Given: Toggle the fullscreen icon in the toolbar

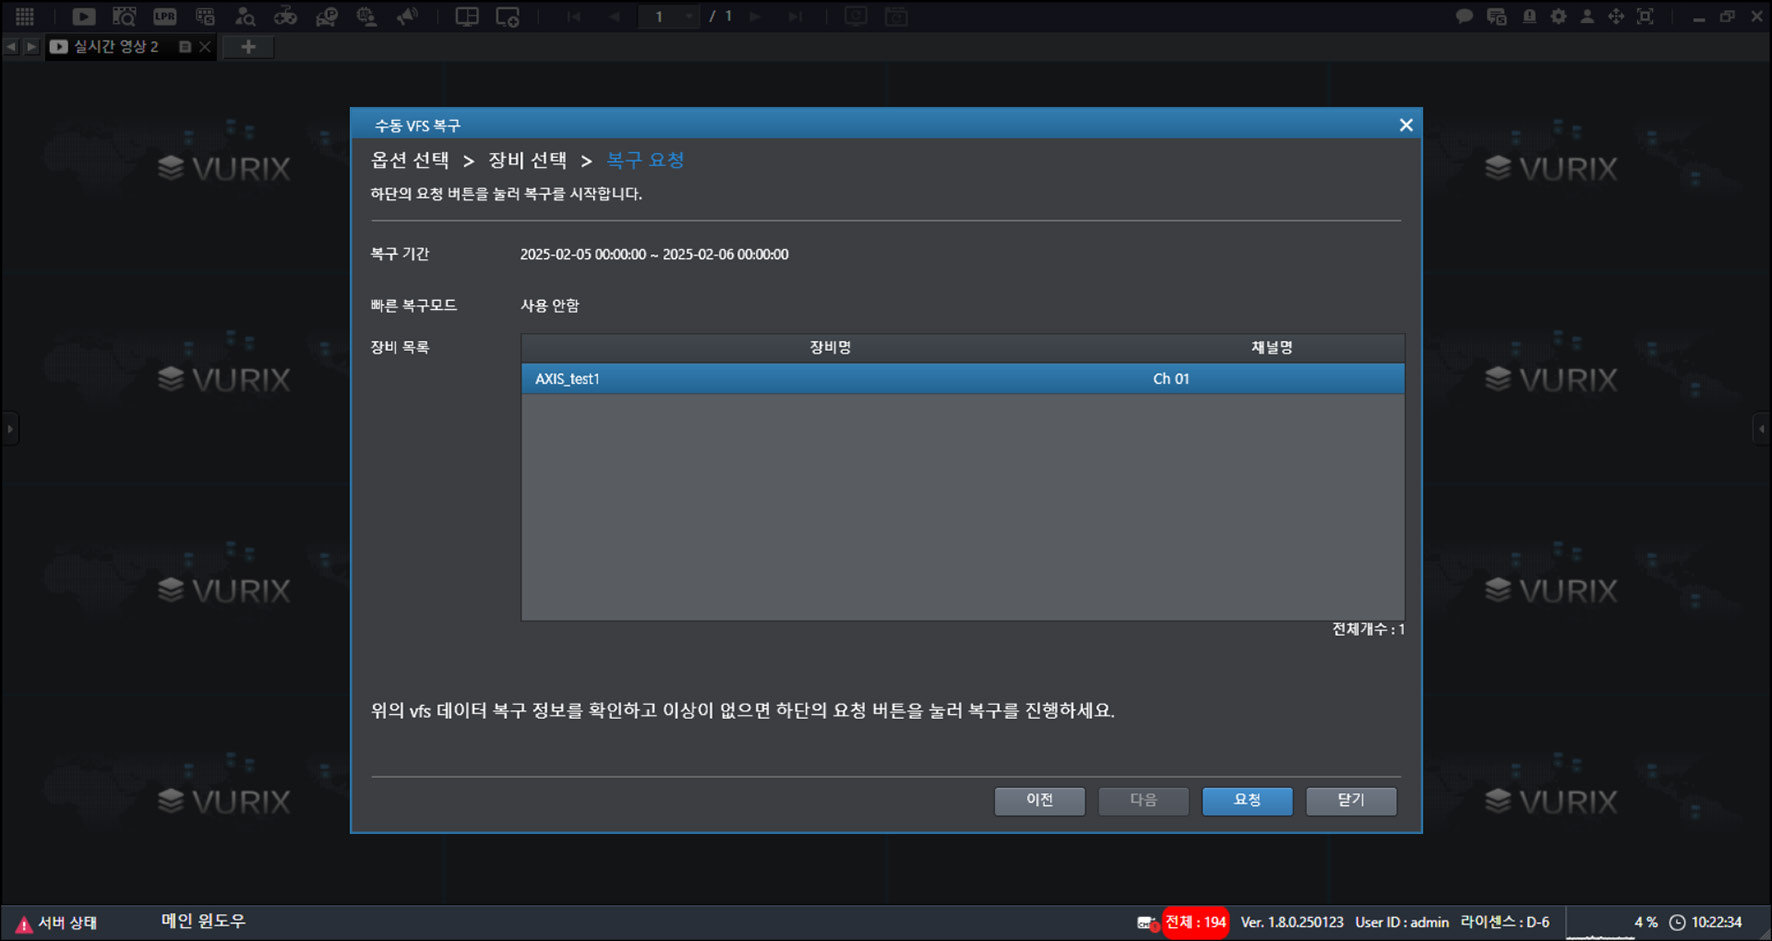Looking at the screenshot, I should (1645, 16).
